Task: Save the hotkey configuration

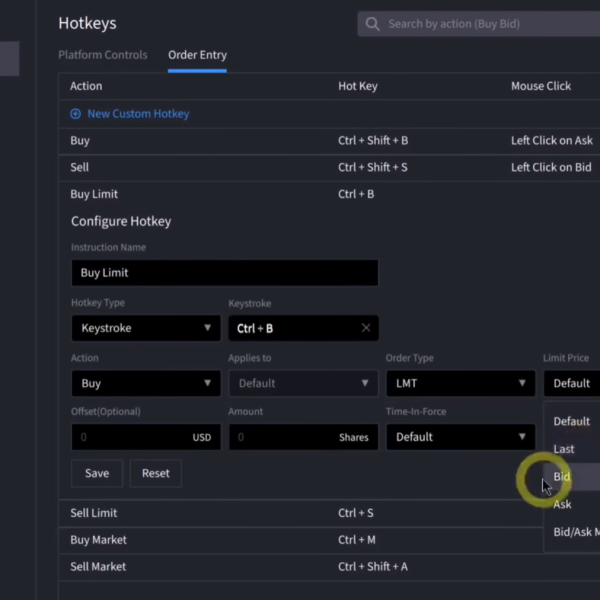Action: click(97, 473)
